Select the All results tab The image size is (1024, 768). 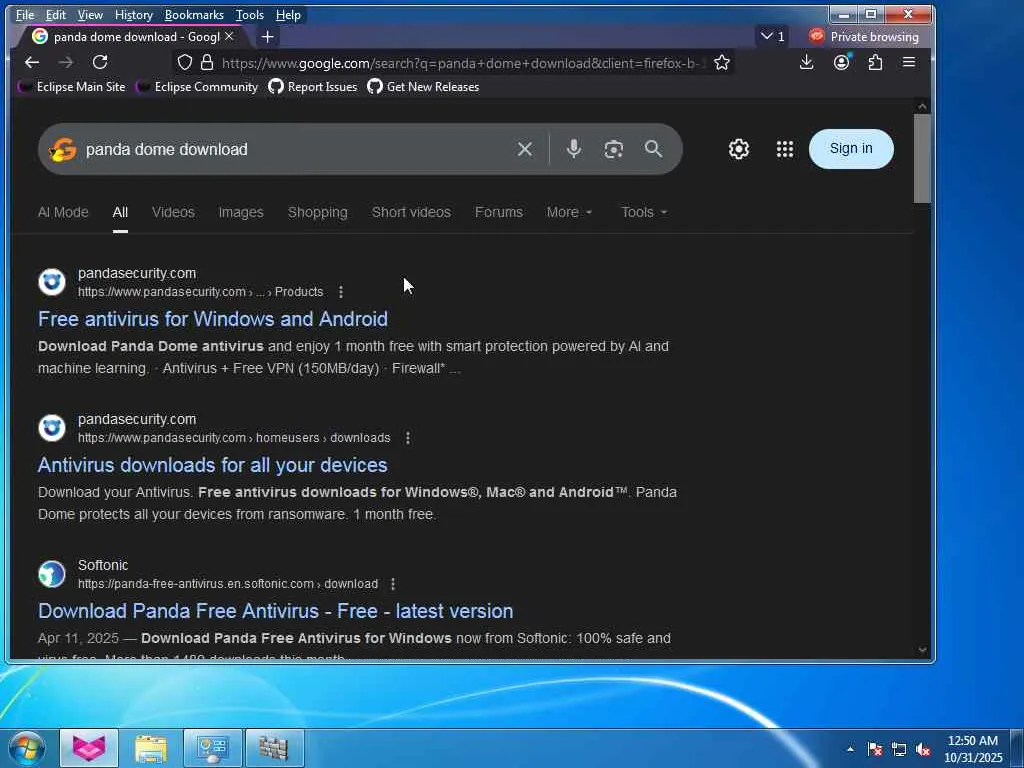tap(120, 212)
